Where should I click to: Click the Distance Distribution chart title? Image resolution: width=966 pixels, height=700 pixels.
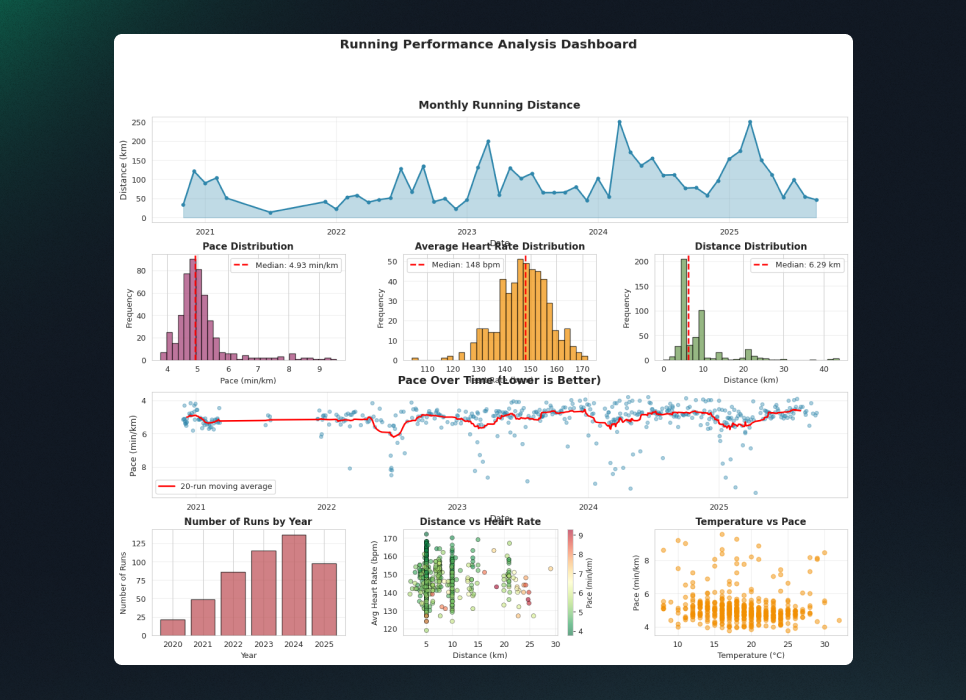coord(750,246)
